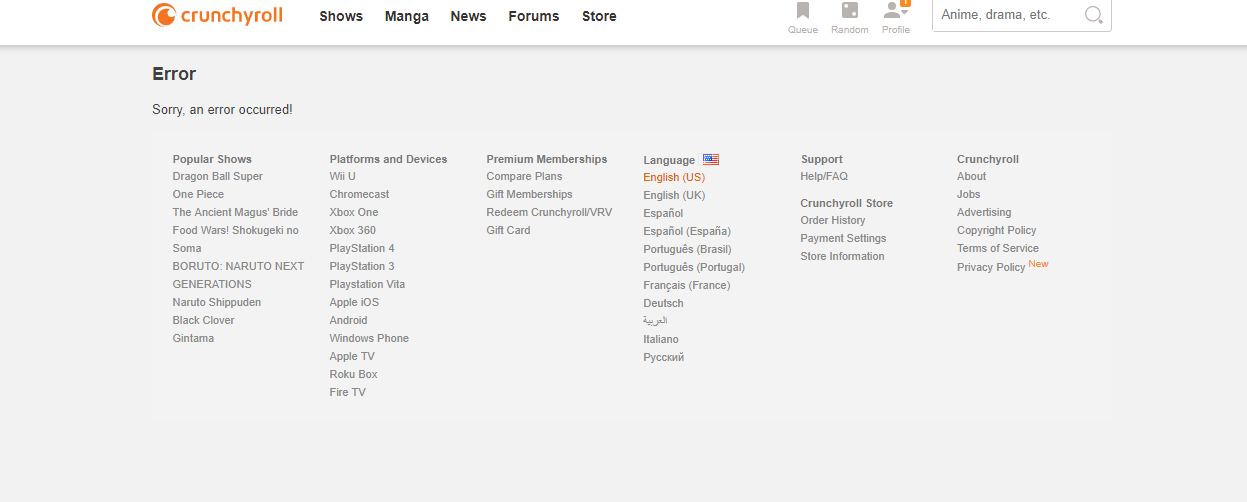Switch language to Português (Brasil)

687,249
